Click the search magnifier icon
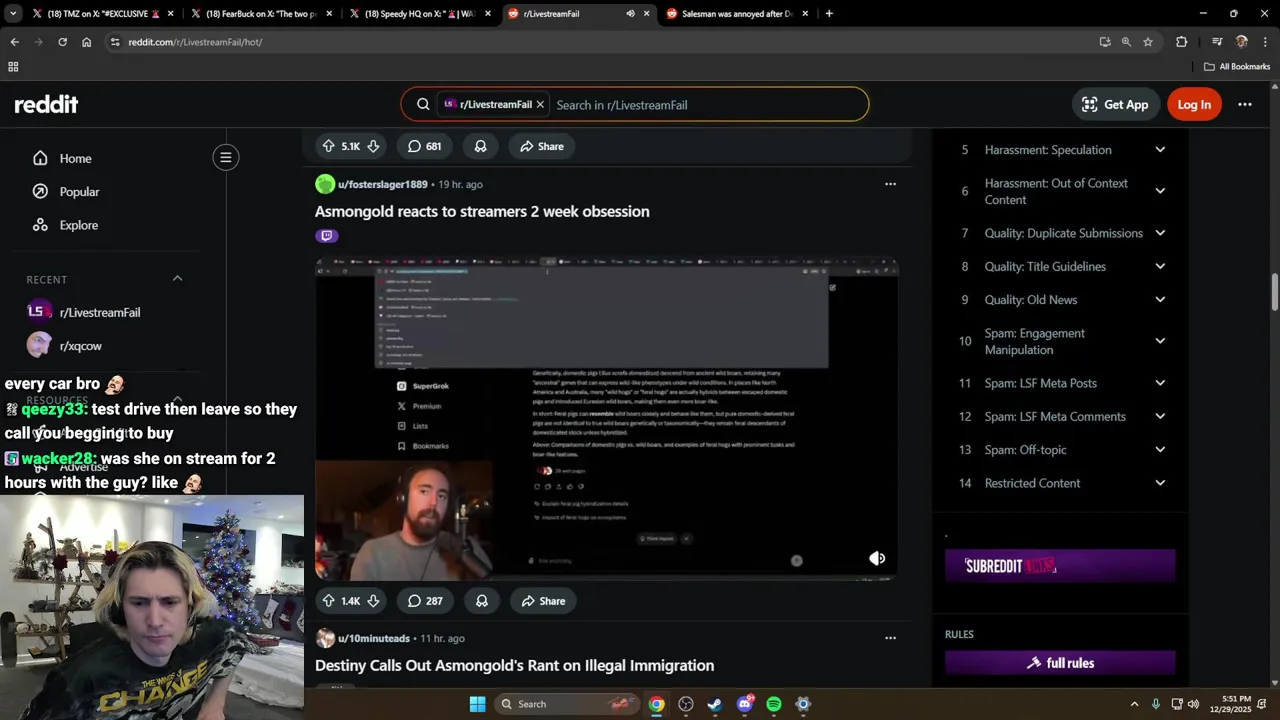This screenshot has width=1280, height=720. click(423, 105)
